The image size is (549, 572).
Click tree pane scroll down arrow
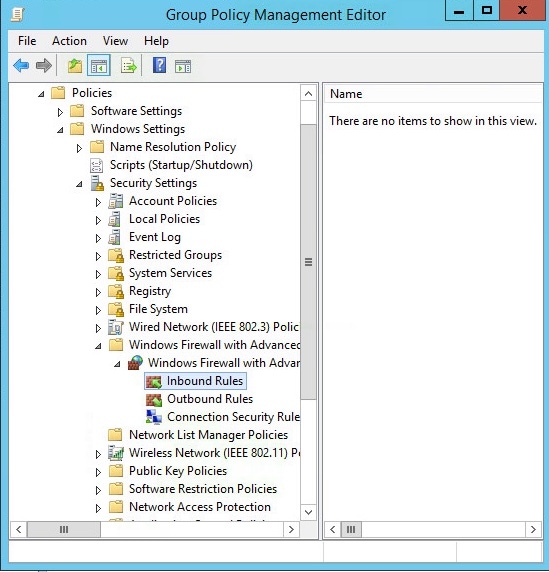(x=308, y=512)
